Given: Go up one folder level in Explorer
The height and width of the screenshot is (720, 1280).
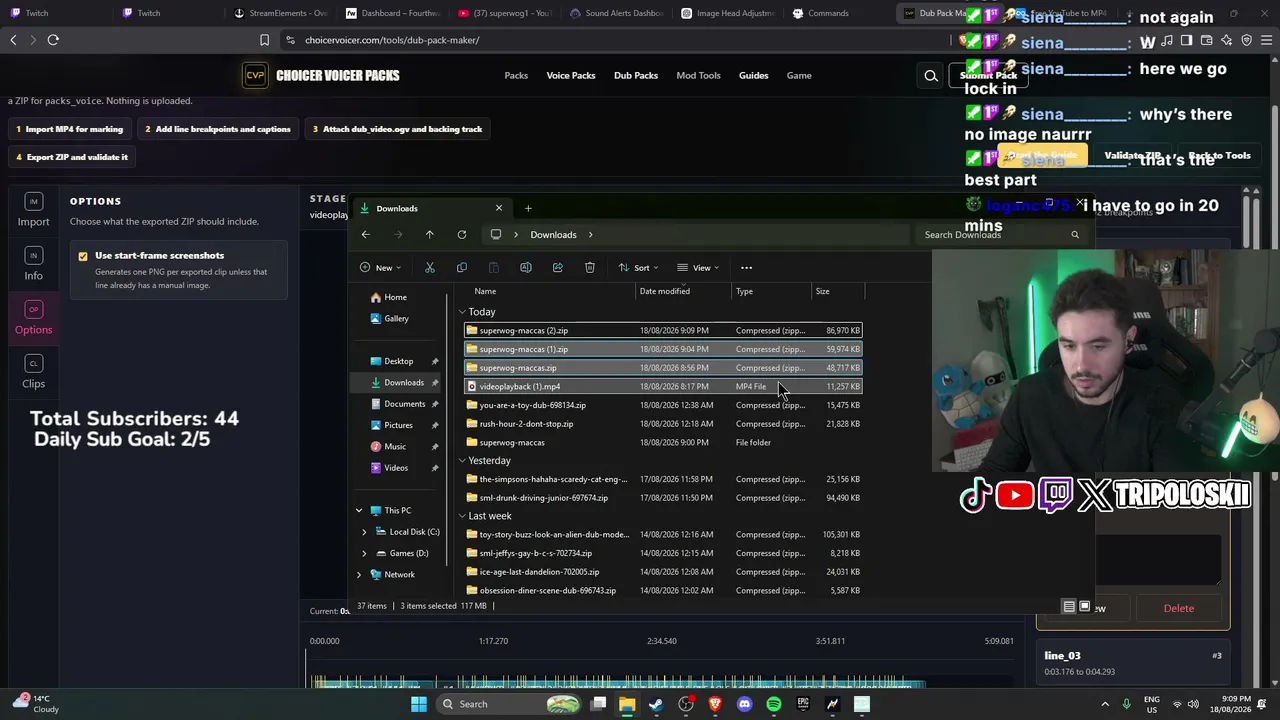Looking at the screenshot, I should [430, 235].
